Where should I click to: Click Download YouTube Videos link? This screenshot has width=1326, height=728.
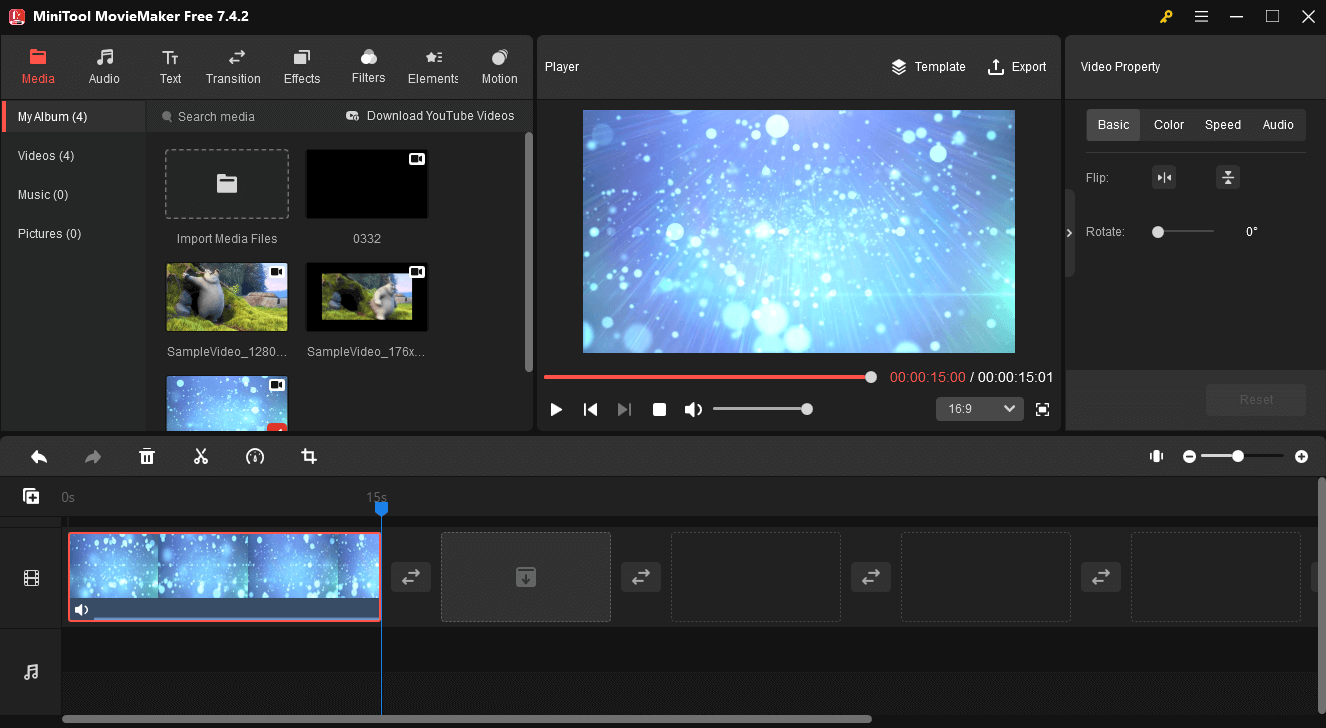click(x=430, y=116)
